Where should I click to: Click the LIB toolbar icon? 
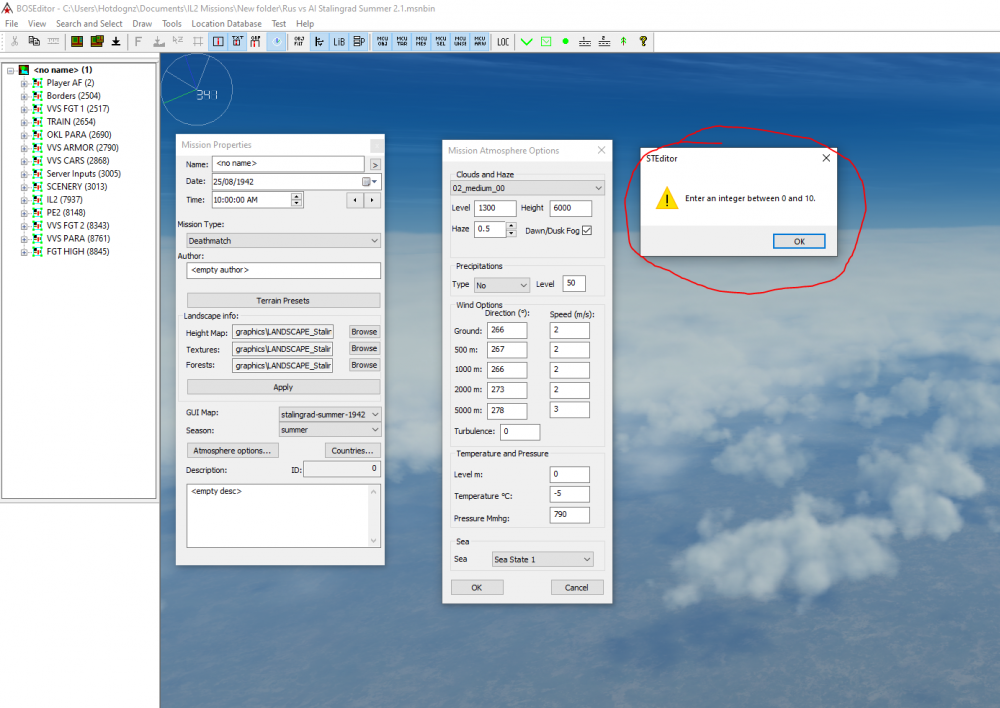(x=338, y=42)
